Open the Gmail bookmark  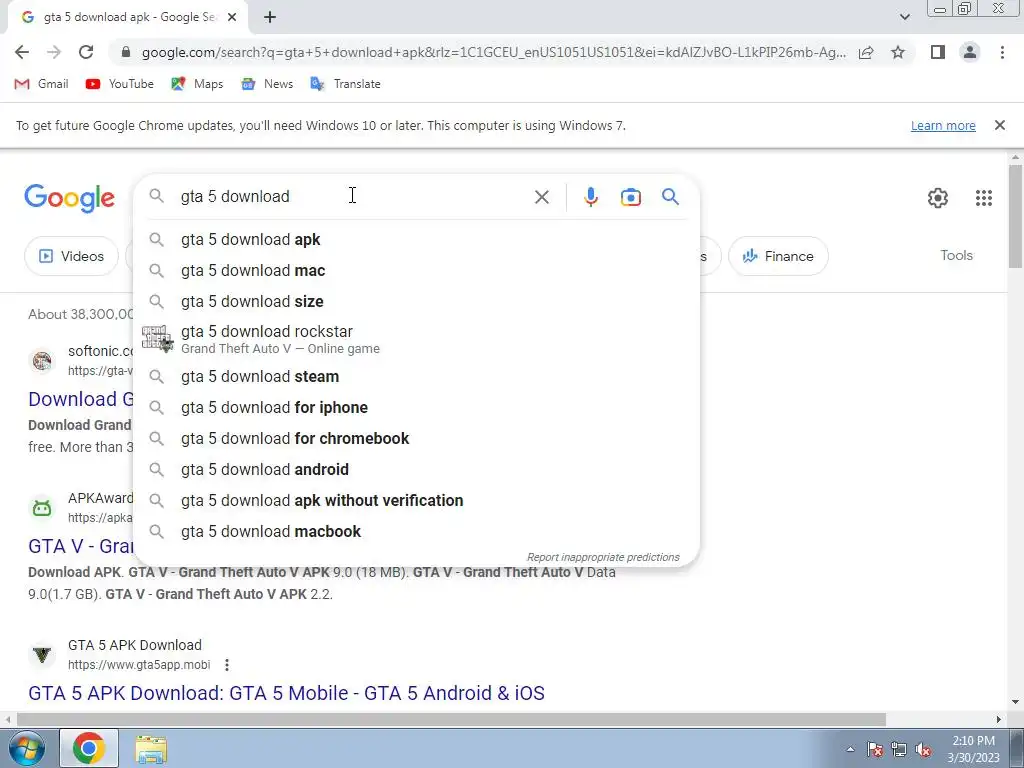tap(41, 84)
